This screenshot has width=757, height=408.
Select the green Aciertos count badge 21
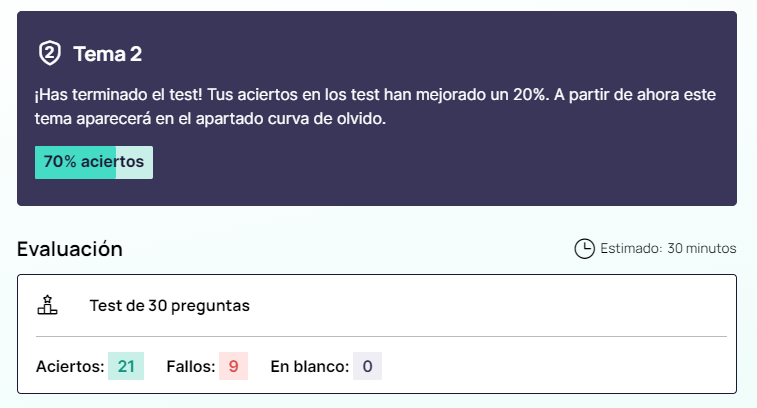126,367
